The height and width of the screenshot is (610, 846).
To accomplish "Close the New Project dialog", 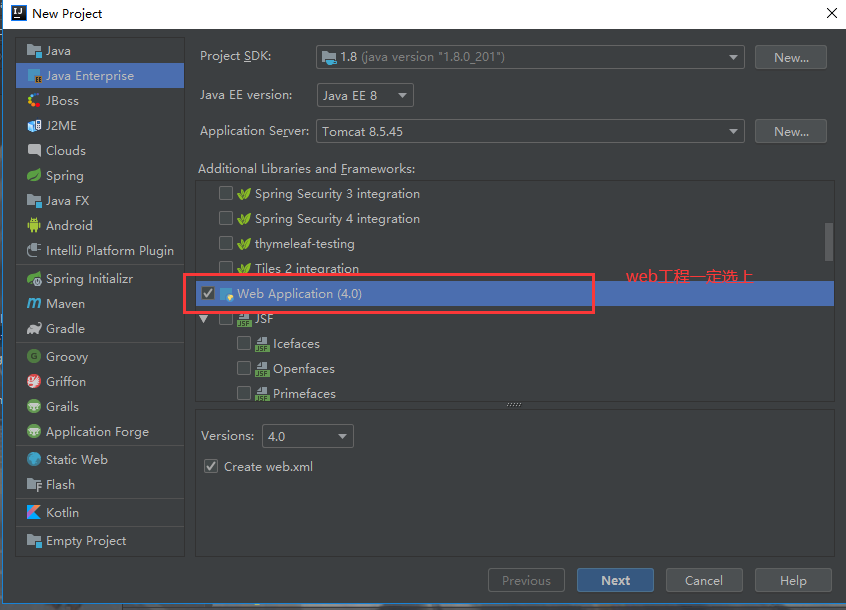I will click(831, 13).
